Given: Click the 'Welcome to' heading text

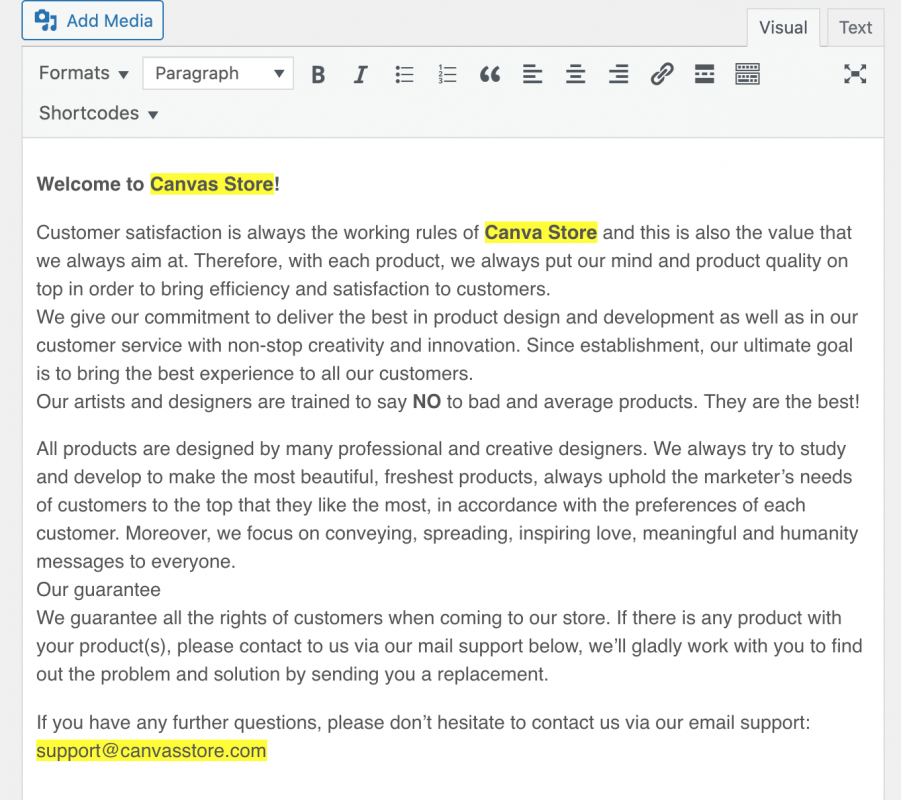Looking at the screenshot, I should pyautogui.click(x=90, y=184).
